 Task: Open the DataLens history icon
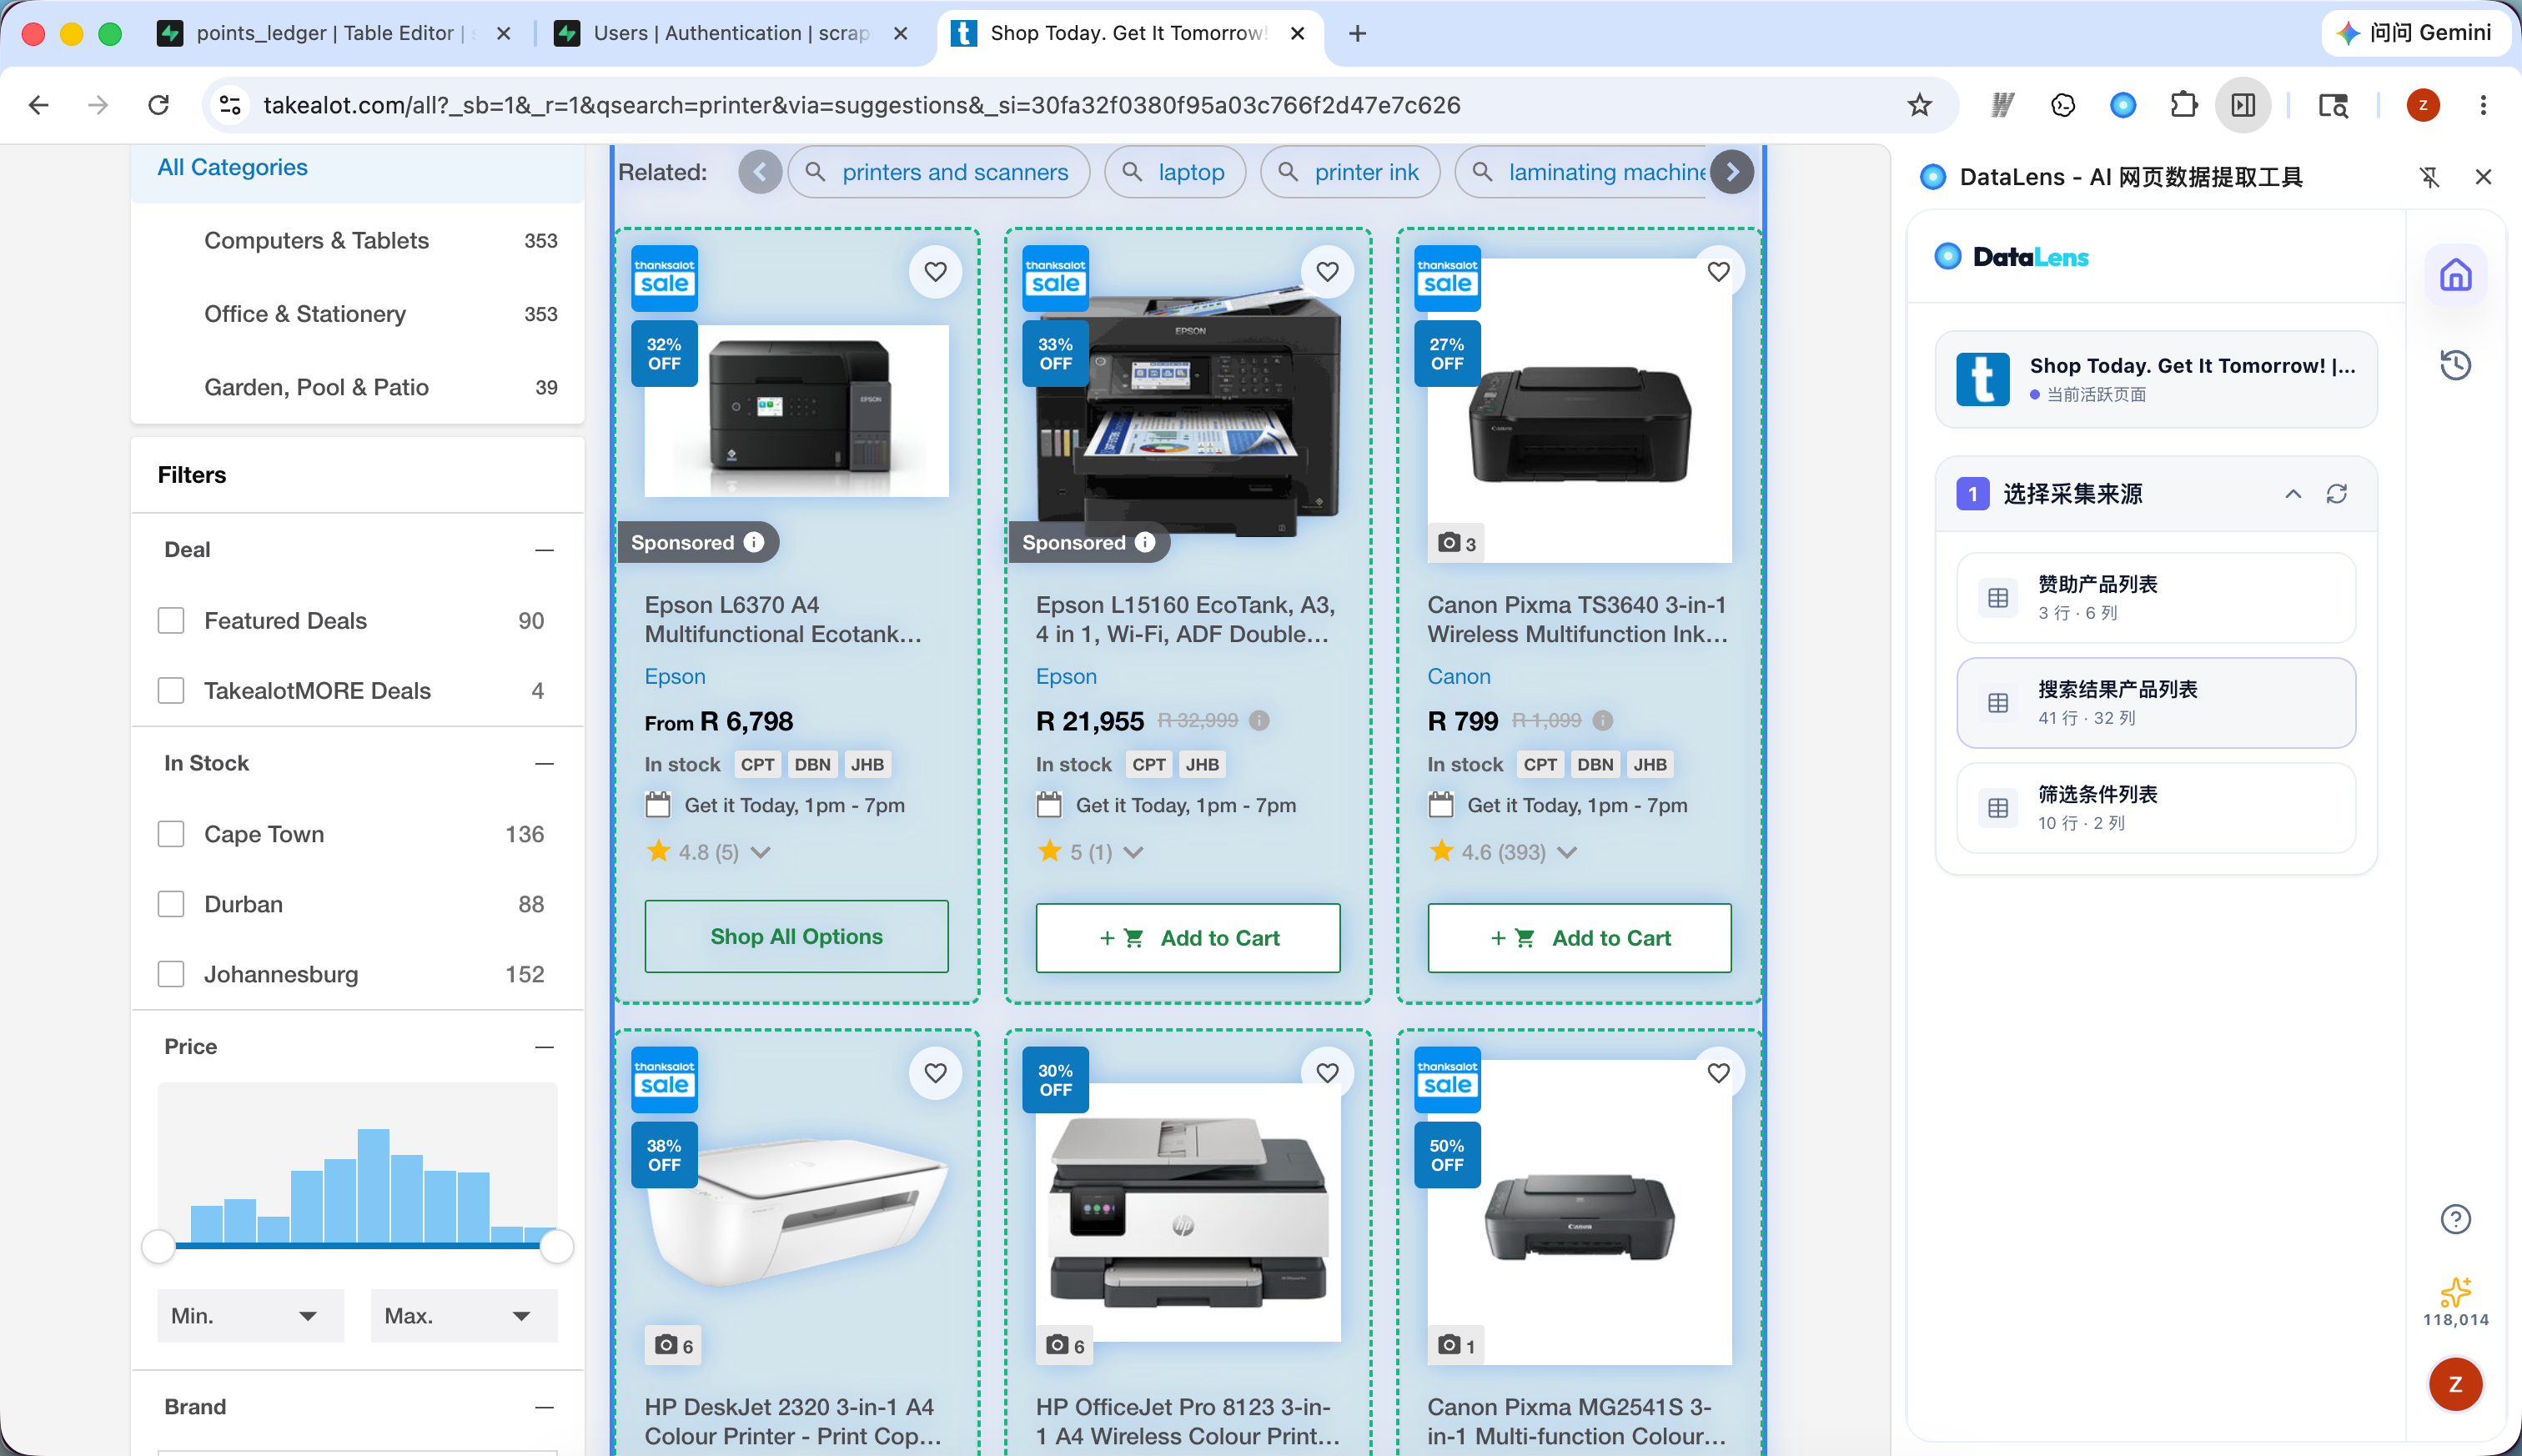tap(2455, 365)
